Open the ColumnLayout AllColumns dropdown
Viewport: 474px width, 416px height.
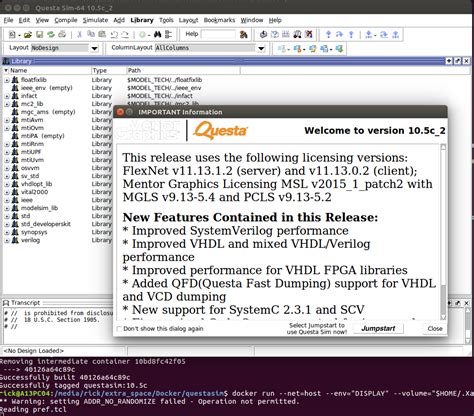[x=261, y=49]
